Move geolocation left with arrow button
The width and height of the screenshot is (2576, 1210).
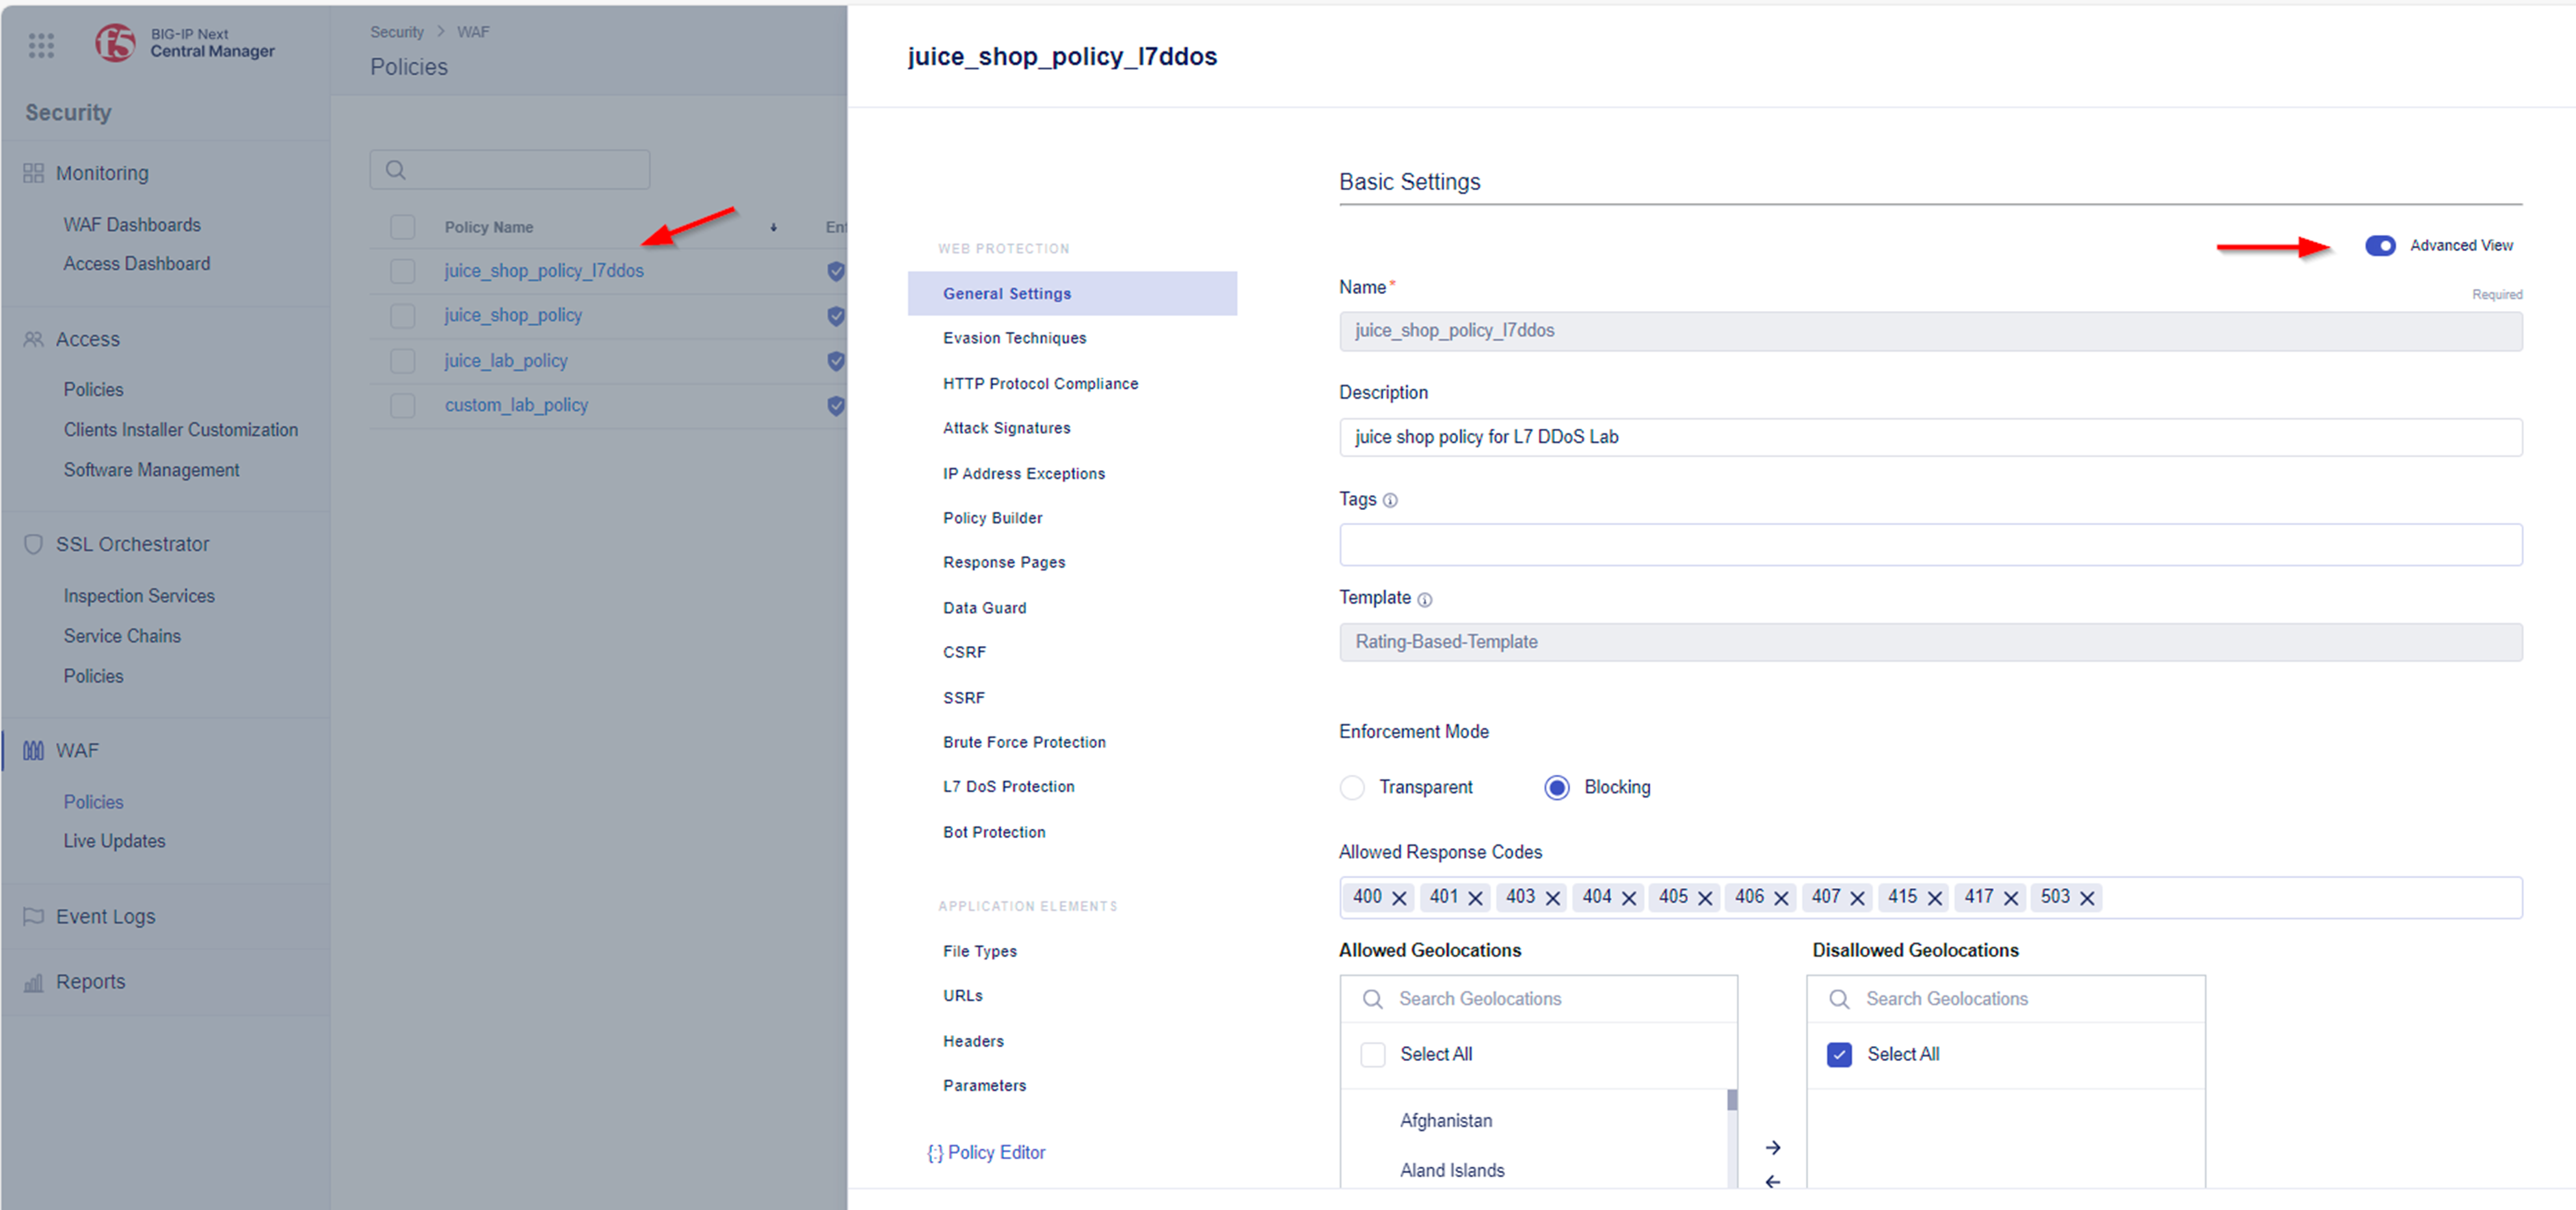click(1773, 1181)
